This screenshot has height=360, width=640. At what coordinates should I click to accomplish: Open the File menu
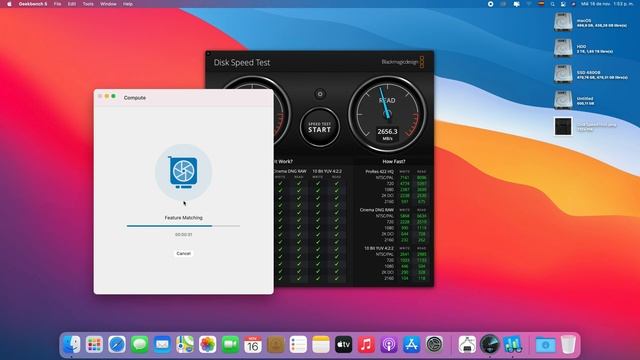click(58, 4)
